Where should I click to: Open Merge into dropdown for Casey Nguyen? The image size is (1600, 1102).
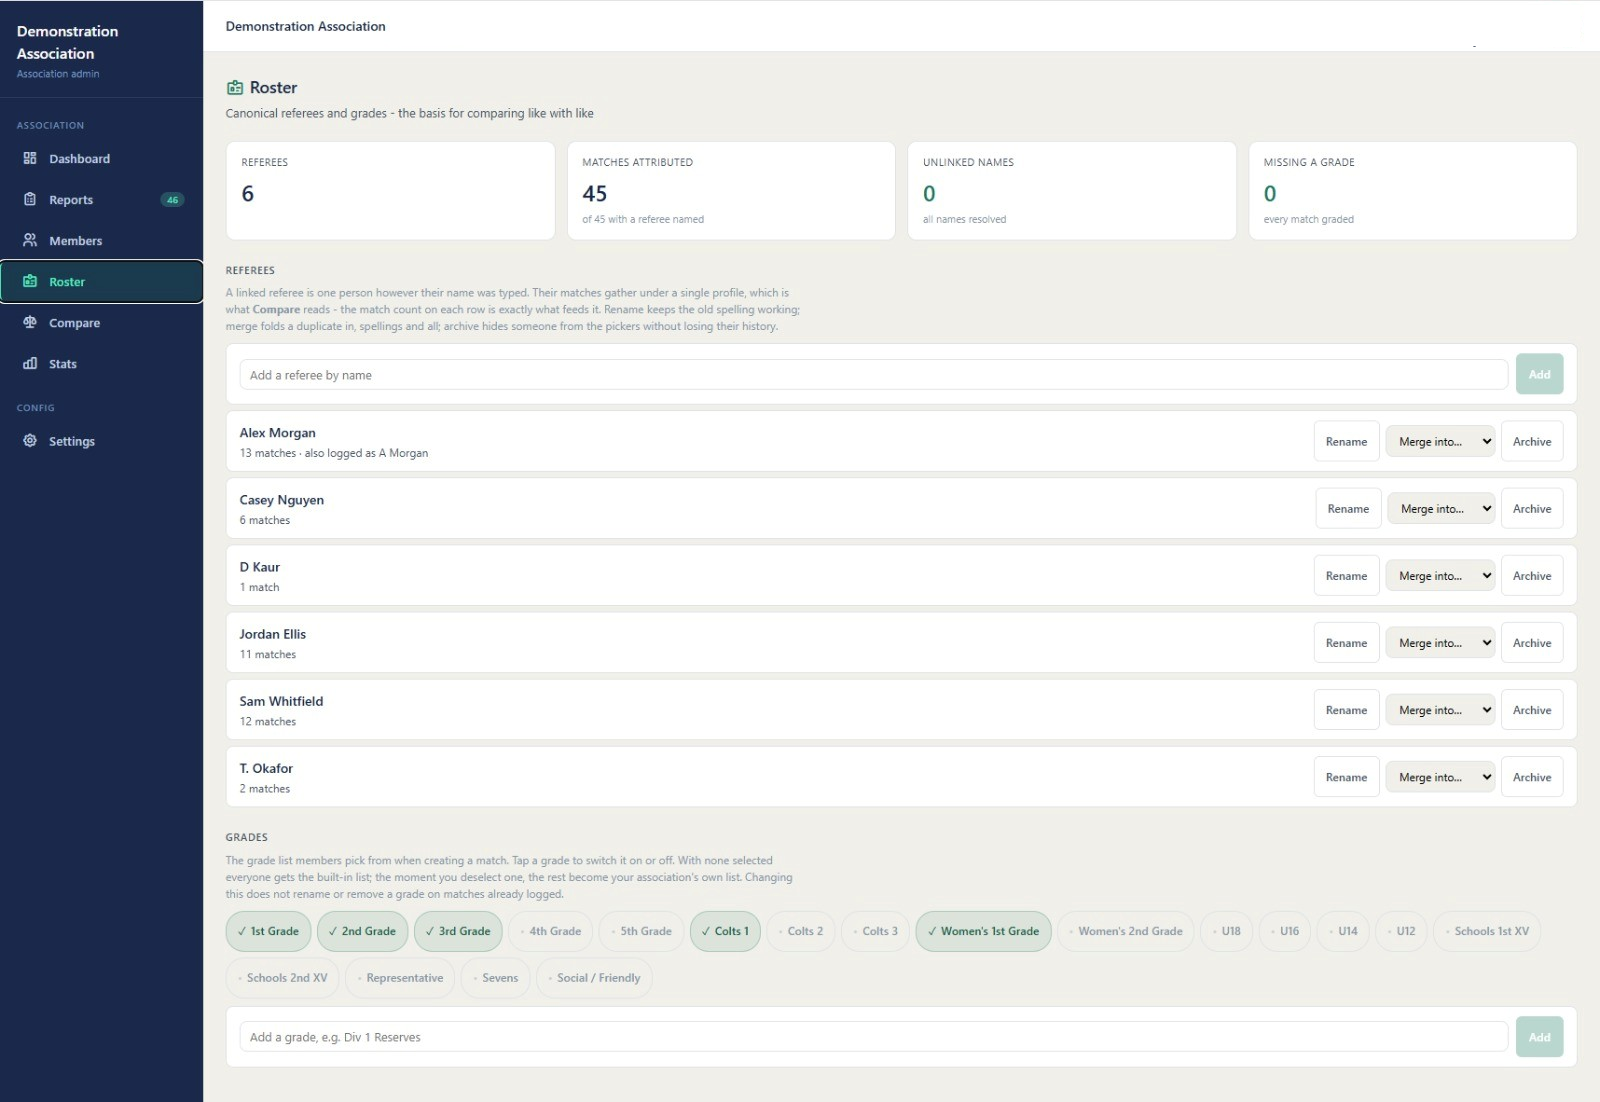point(1441,508)
